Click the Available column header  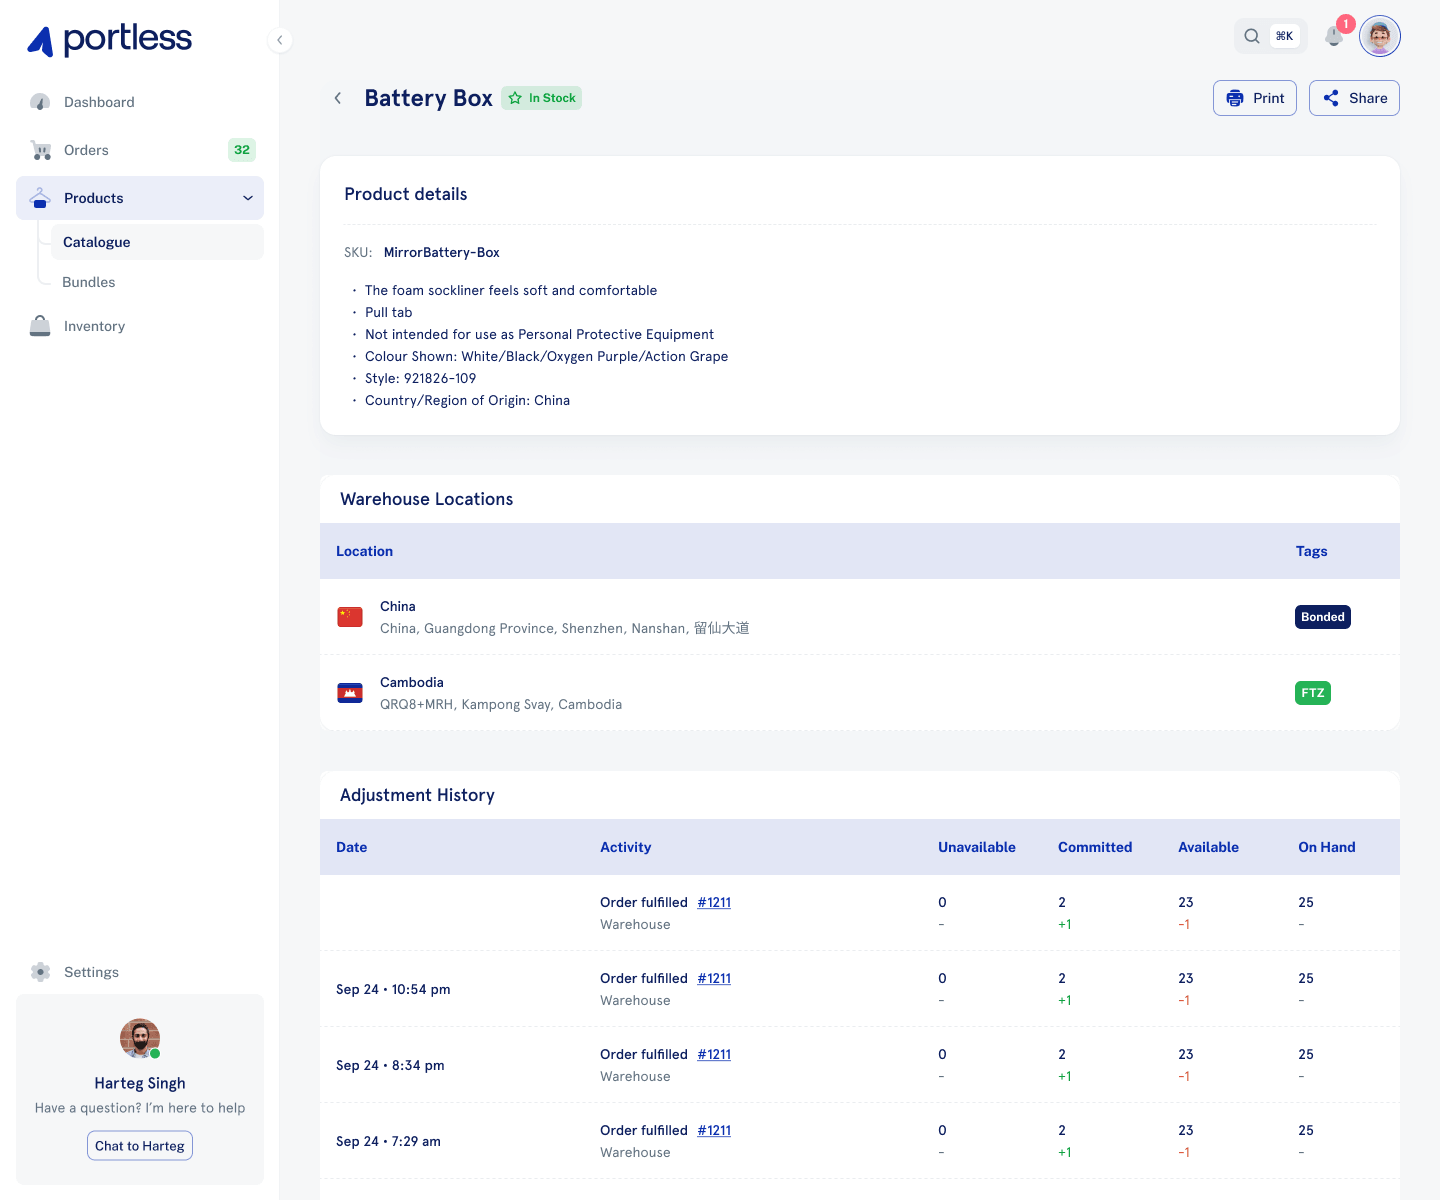1208,847
